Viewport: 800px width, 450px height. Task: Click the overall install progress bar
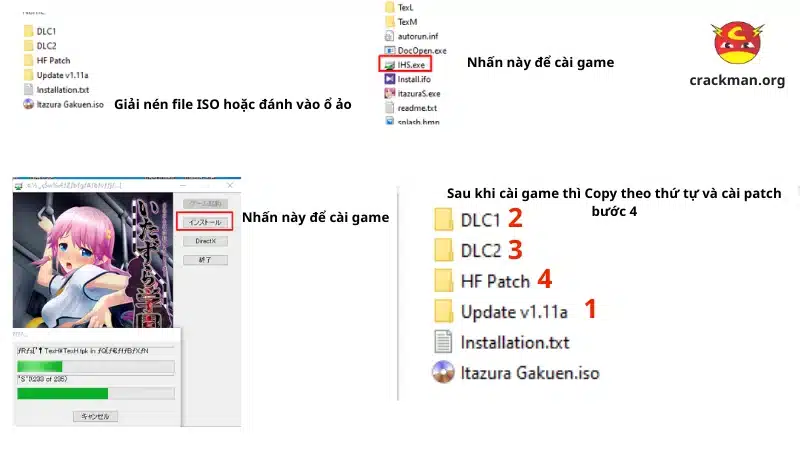(96, 393)
